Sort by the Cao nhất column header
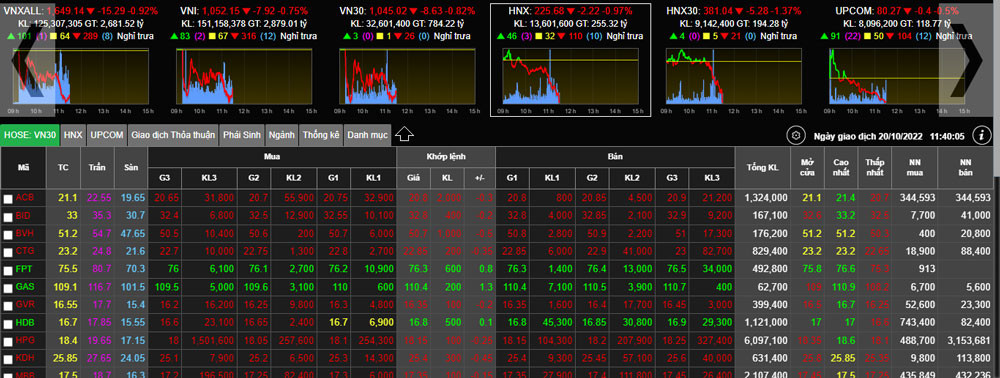Image resolution: width=1000 pixels, height=378 pixels. (841, 168)
